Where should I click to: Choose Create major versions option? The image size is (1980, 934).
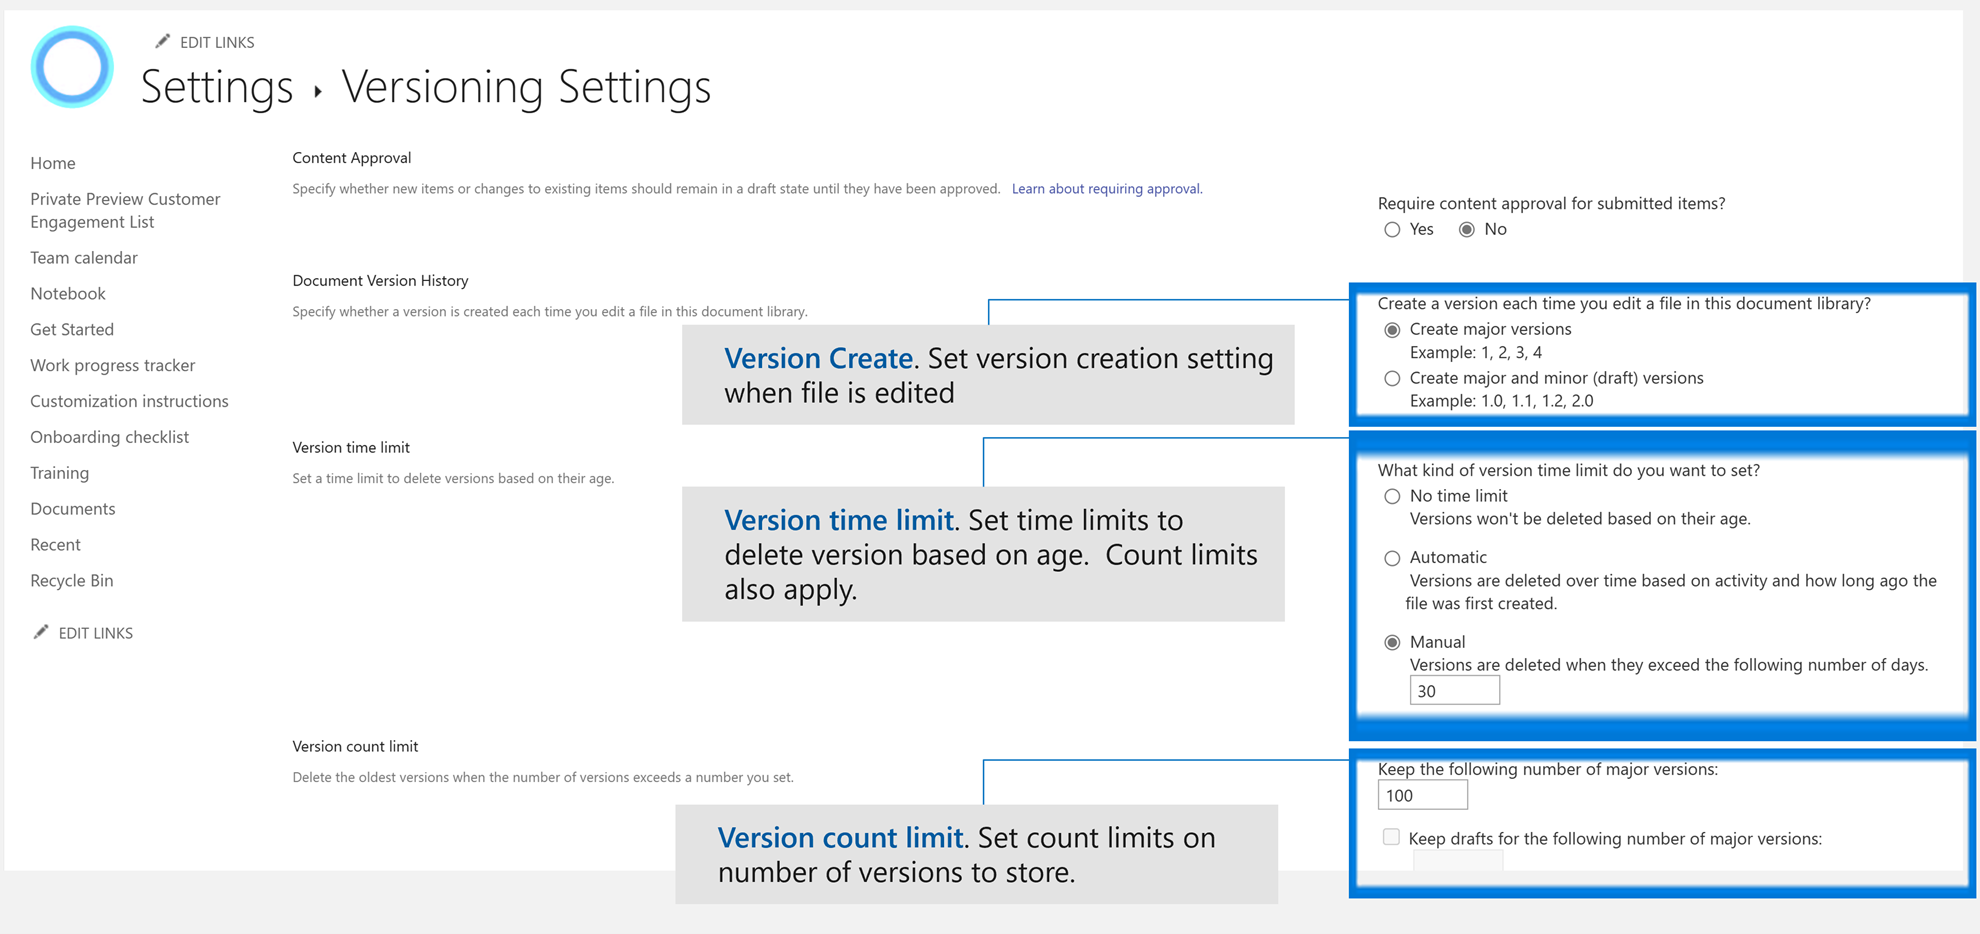click(1392, 330)
